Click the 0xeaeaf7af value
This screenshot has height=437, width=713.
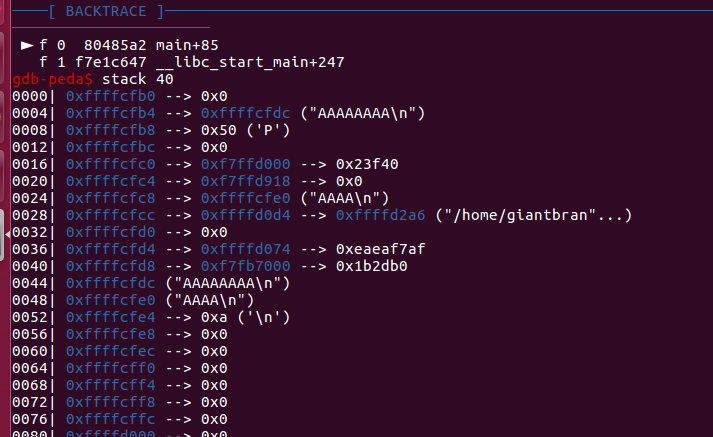click(x=382, y=248)
